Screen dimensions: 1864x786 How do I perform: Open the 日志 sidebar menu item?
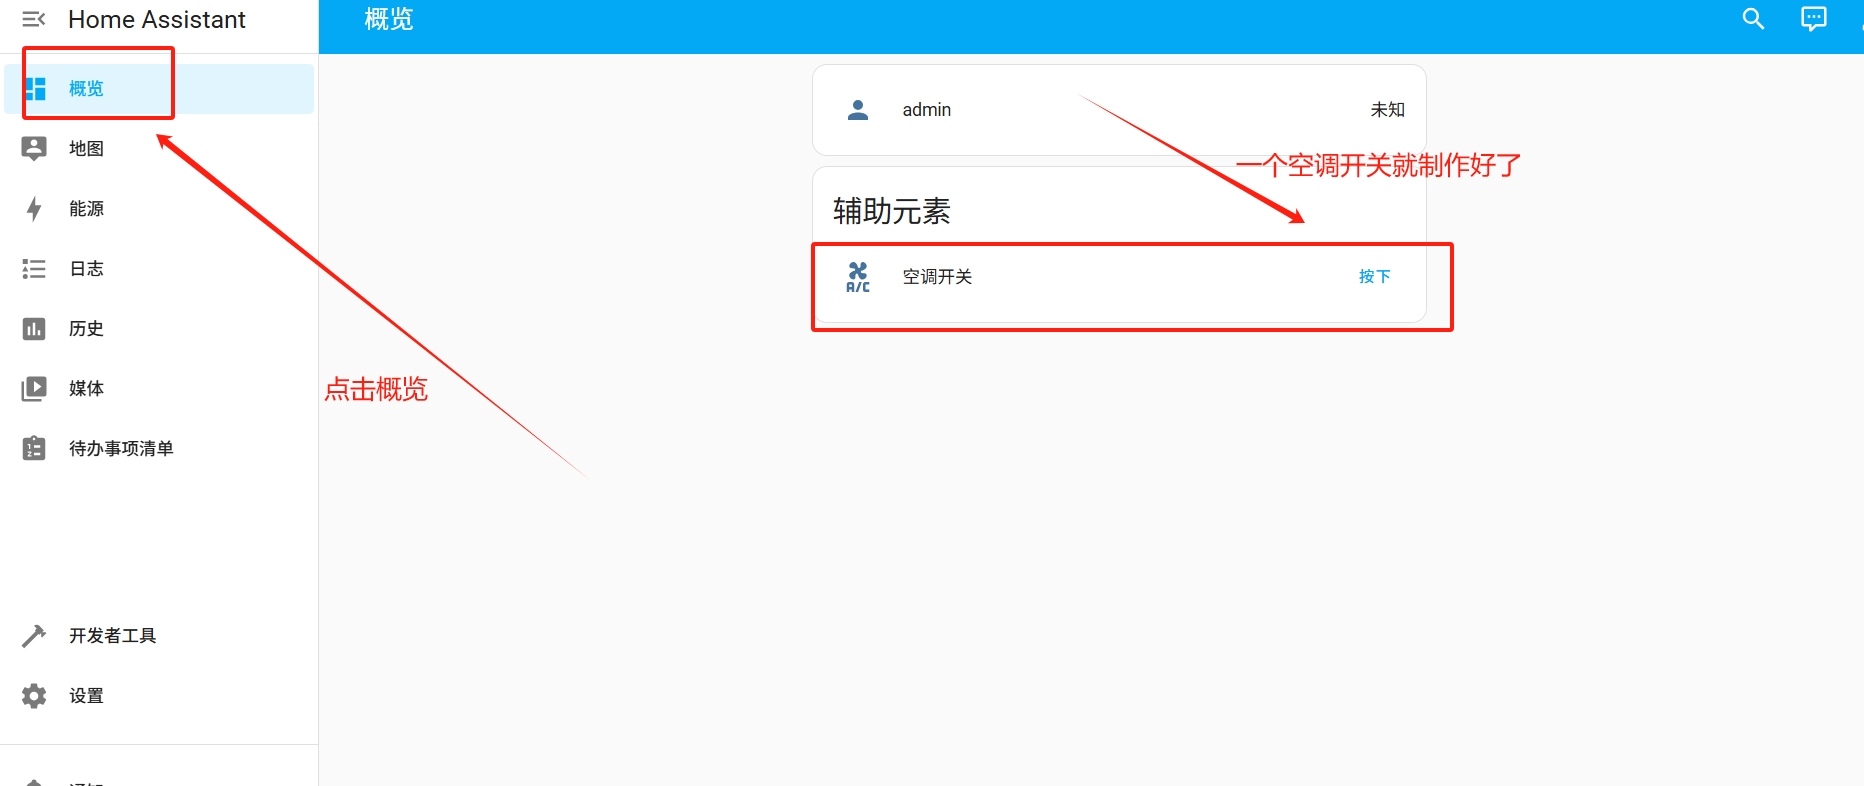tap(159, 269)
